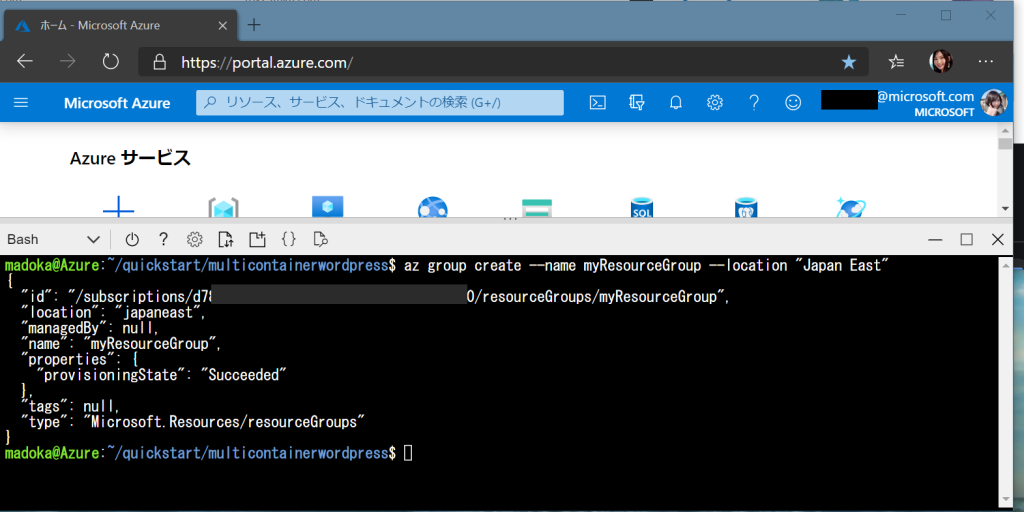This screenshot has height=512, width=1024.
Task: Open a new browser tab
Action: (254, 25)
